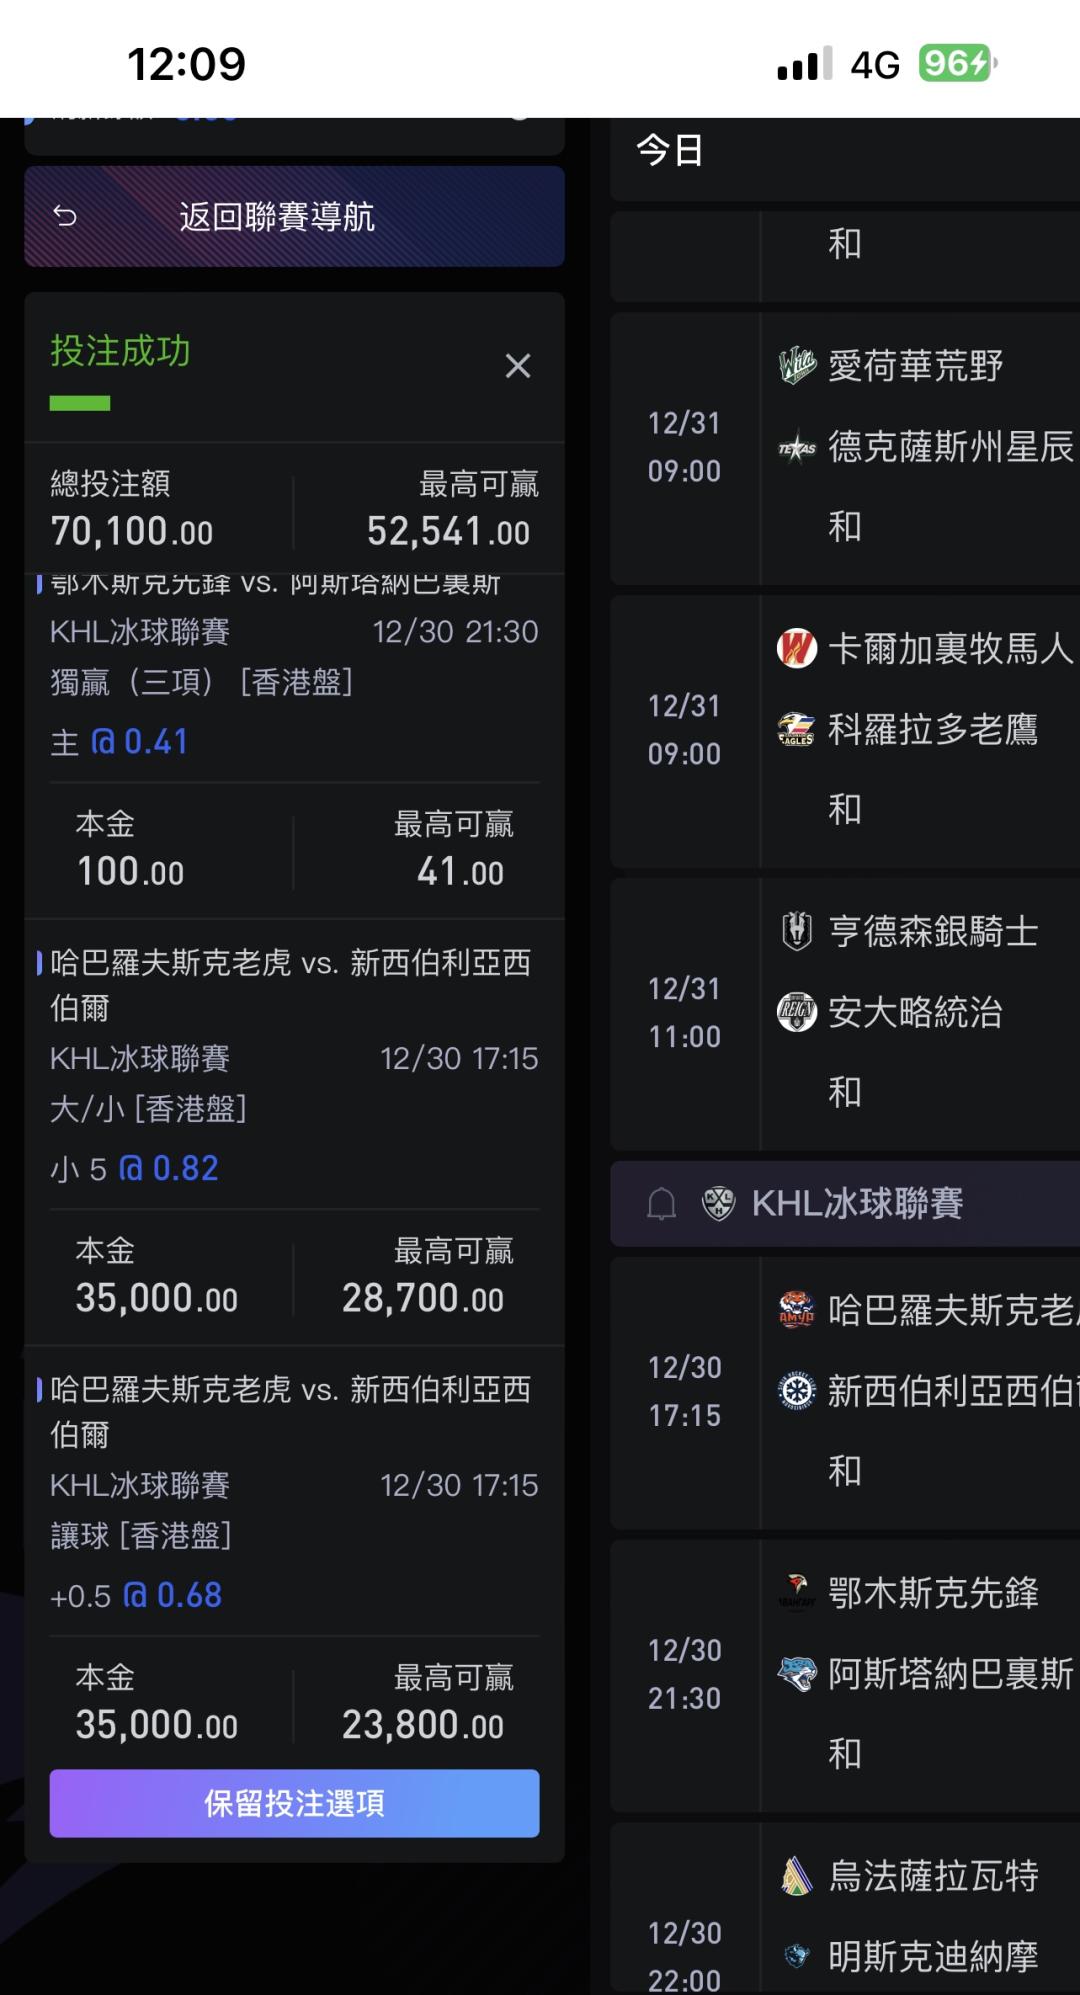Click the 小 5 @ 0.82 bet selection
The width and height of the screenshot is (1080, 1995).
coord(135,1169)
